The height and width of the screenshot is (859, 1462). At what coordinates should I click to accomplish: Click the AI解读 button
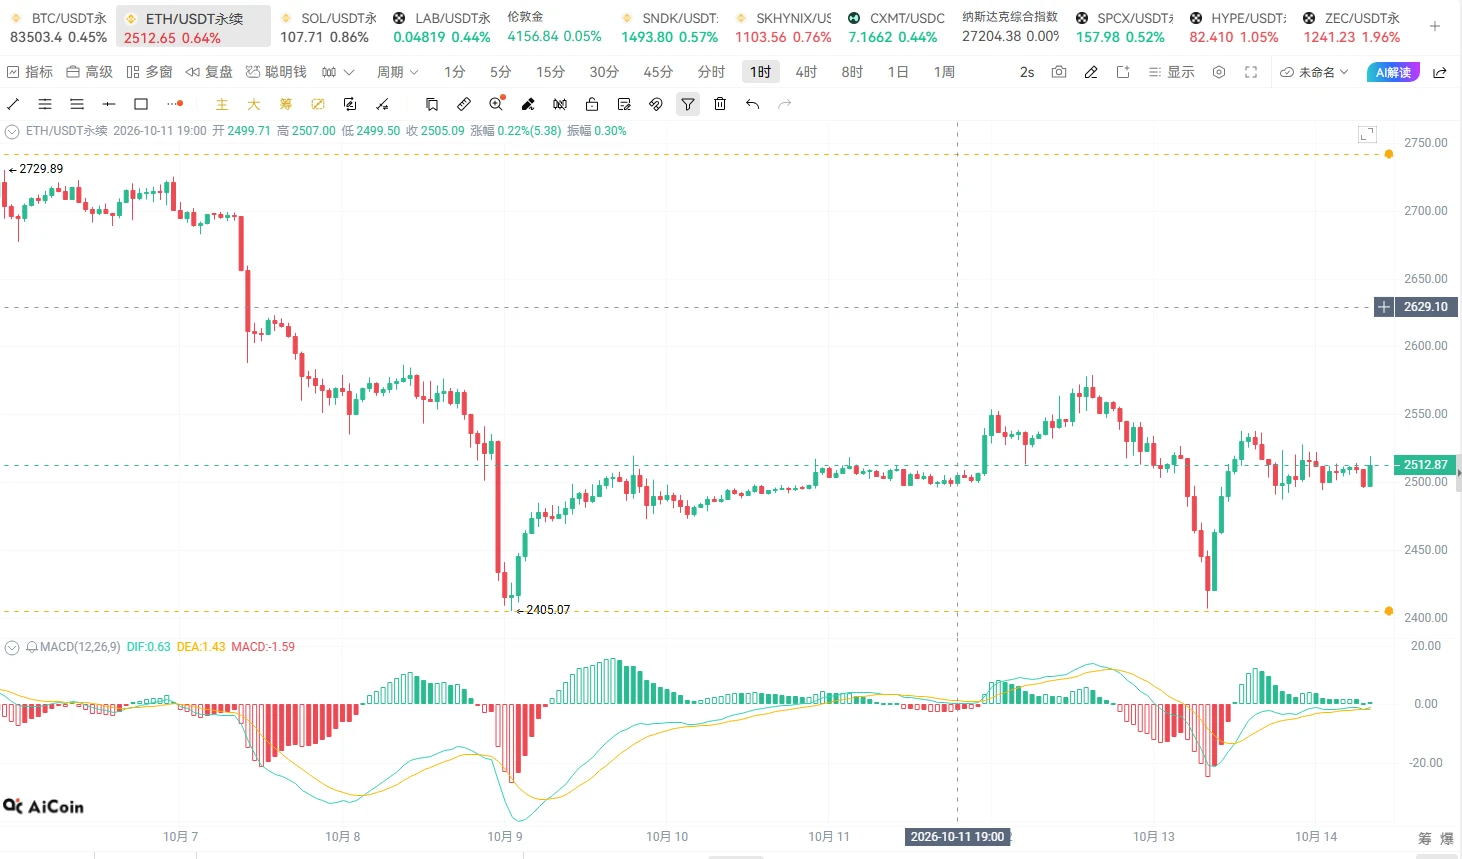[1393, 72]
